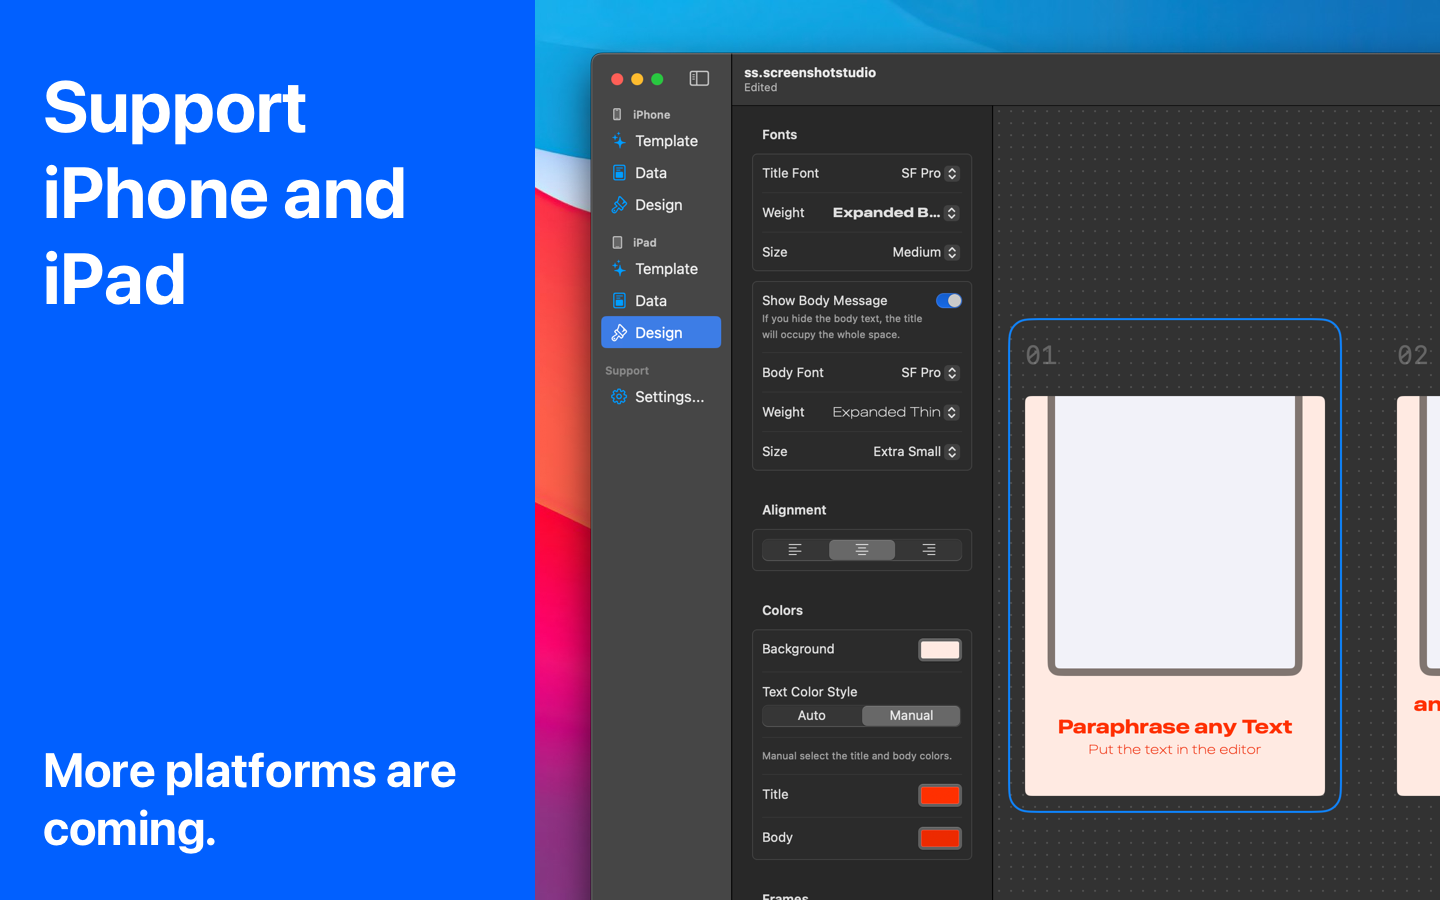Click the Text Color Style label
The height and width of the screenshot is (900, 1440).
(810, 692)
